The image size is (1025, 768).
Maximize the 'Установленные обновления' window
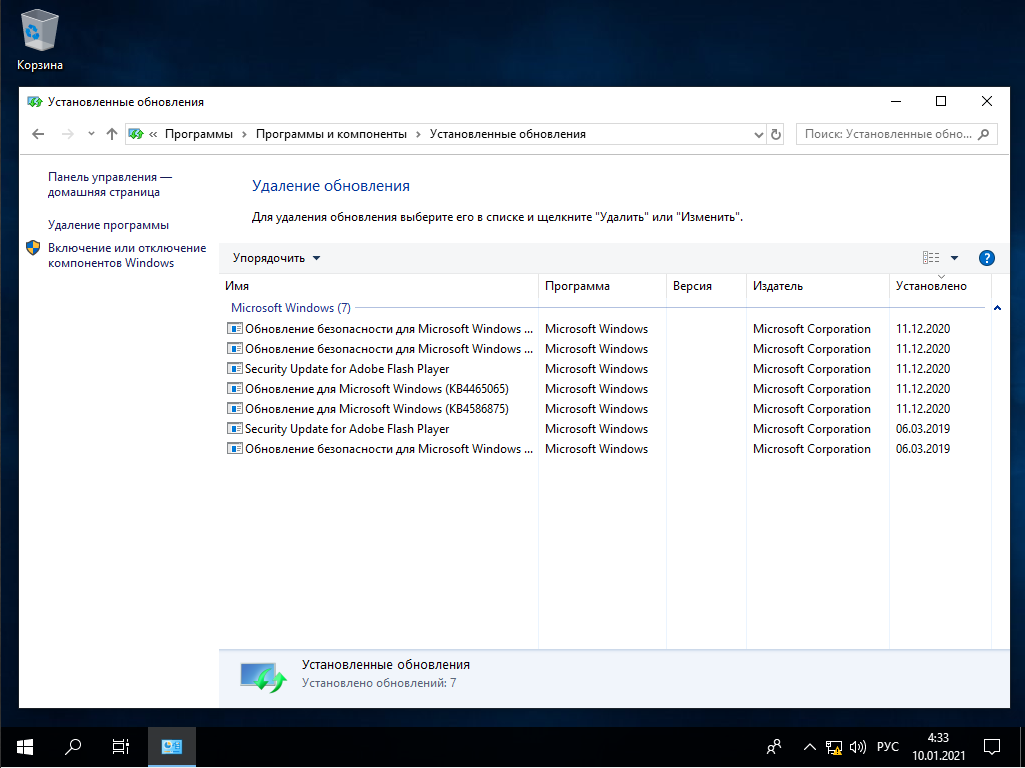coord(941,101)
